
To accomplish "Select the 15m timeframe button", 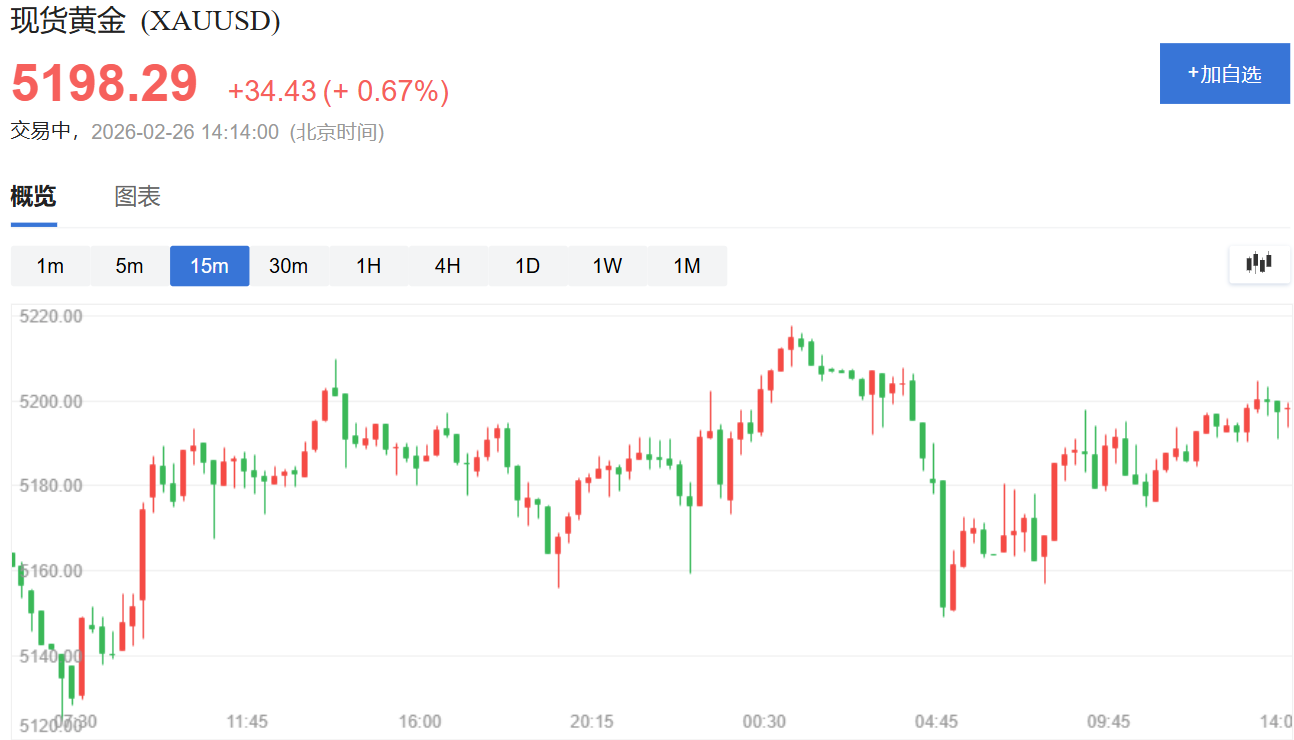I will 209,266.
